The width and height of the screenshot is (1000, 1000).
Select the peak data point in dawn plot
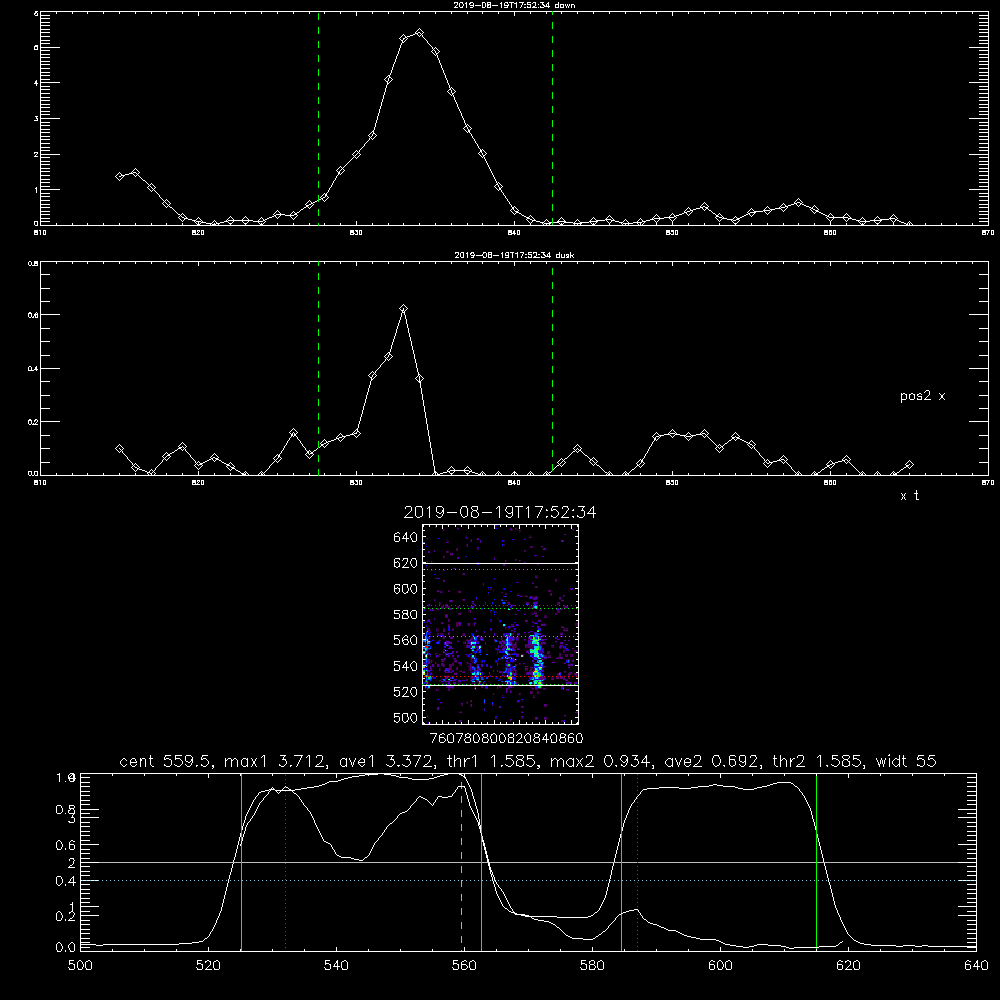click(419, 33)
